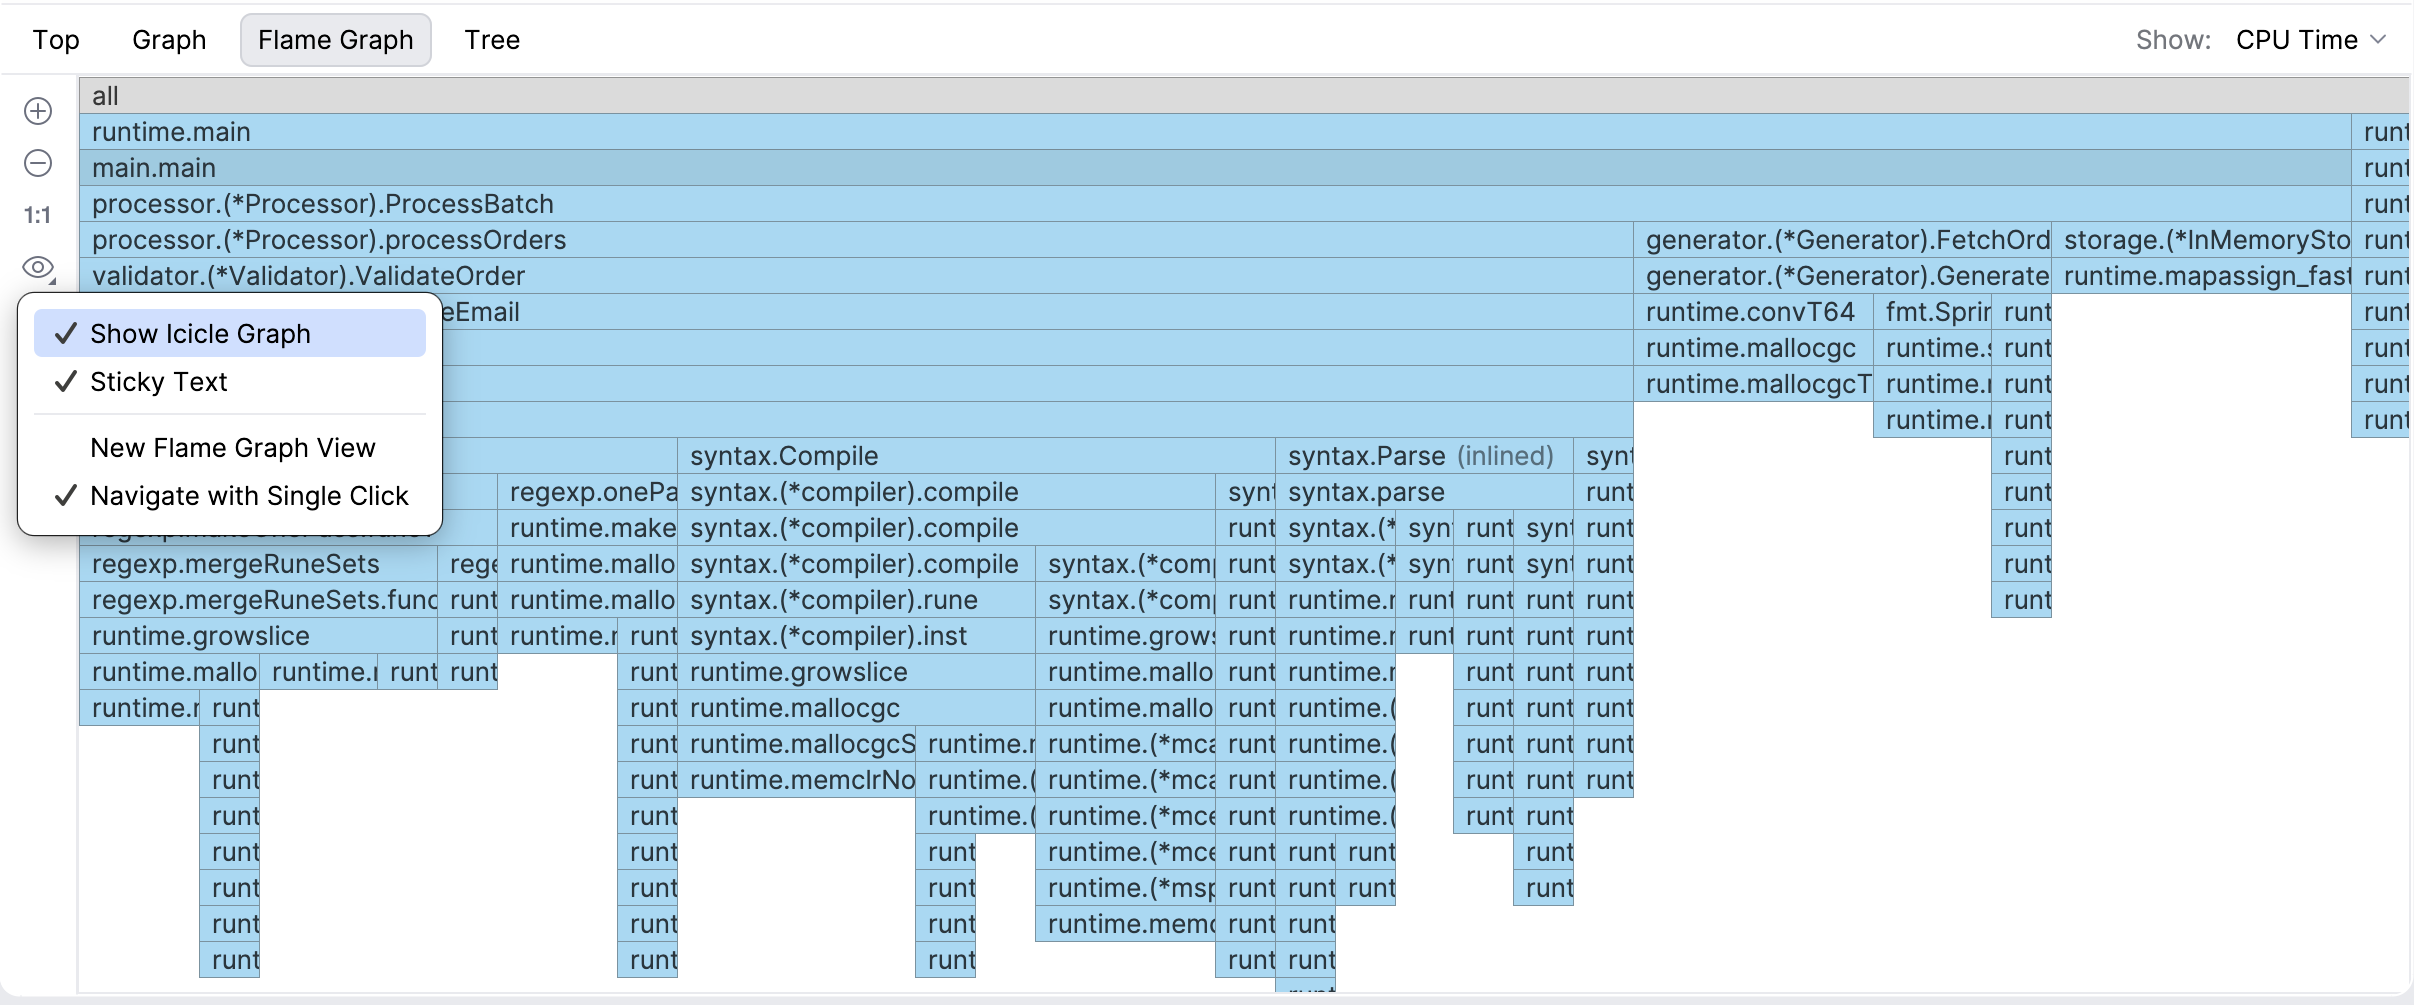Click generator.(*Generator).Generate frame

(1843, 276)
